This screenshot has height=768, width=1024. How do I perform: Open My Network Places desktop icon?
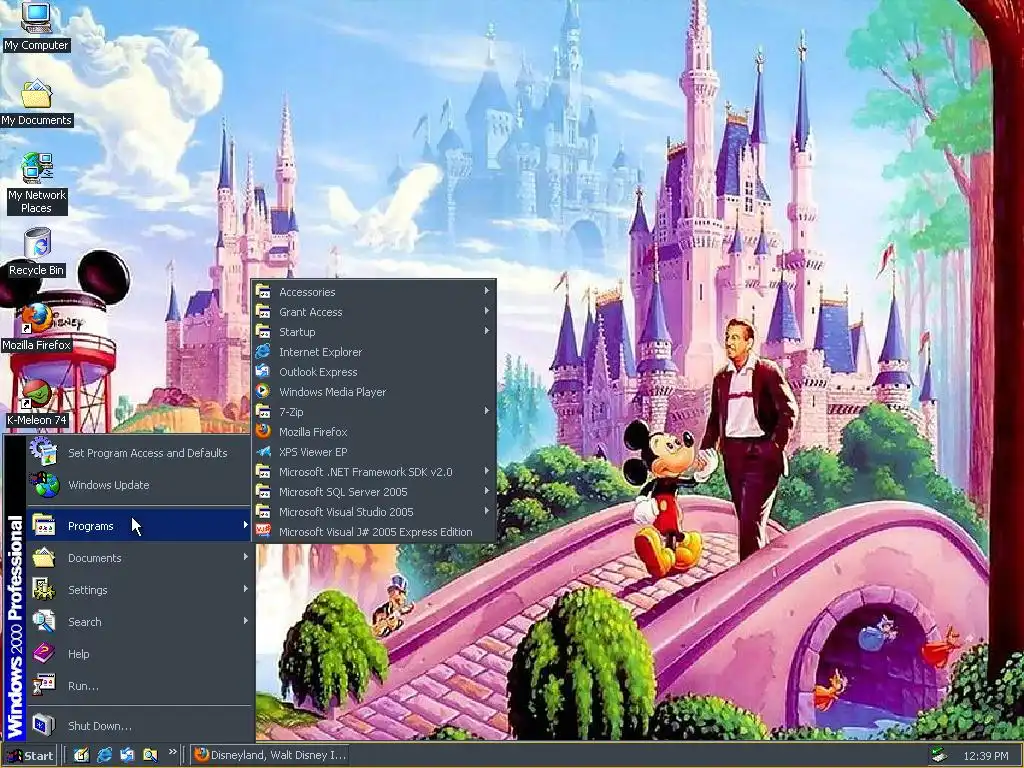point(37,183)
